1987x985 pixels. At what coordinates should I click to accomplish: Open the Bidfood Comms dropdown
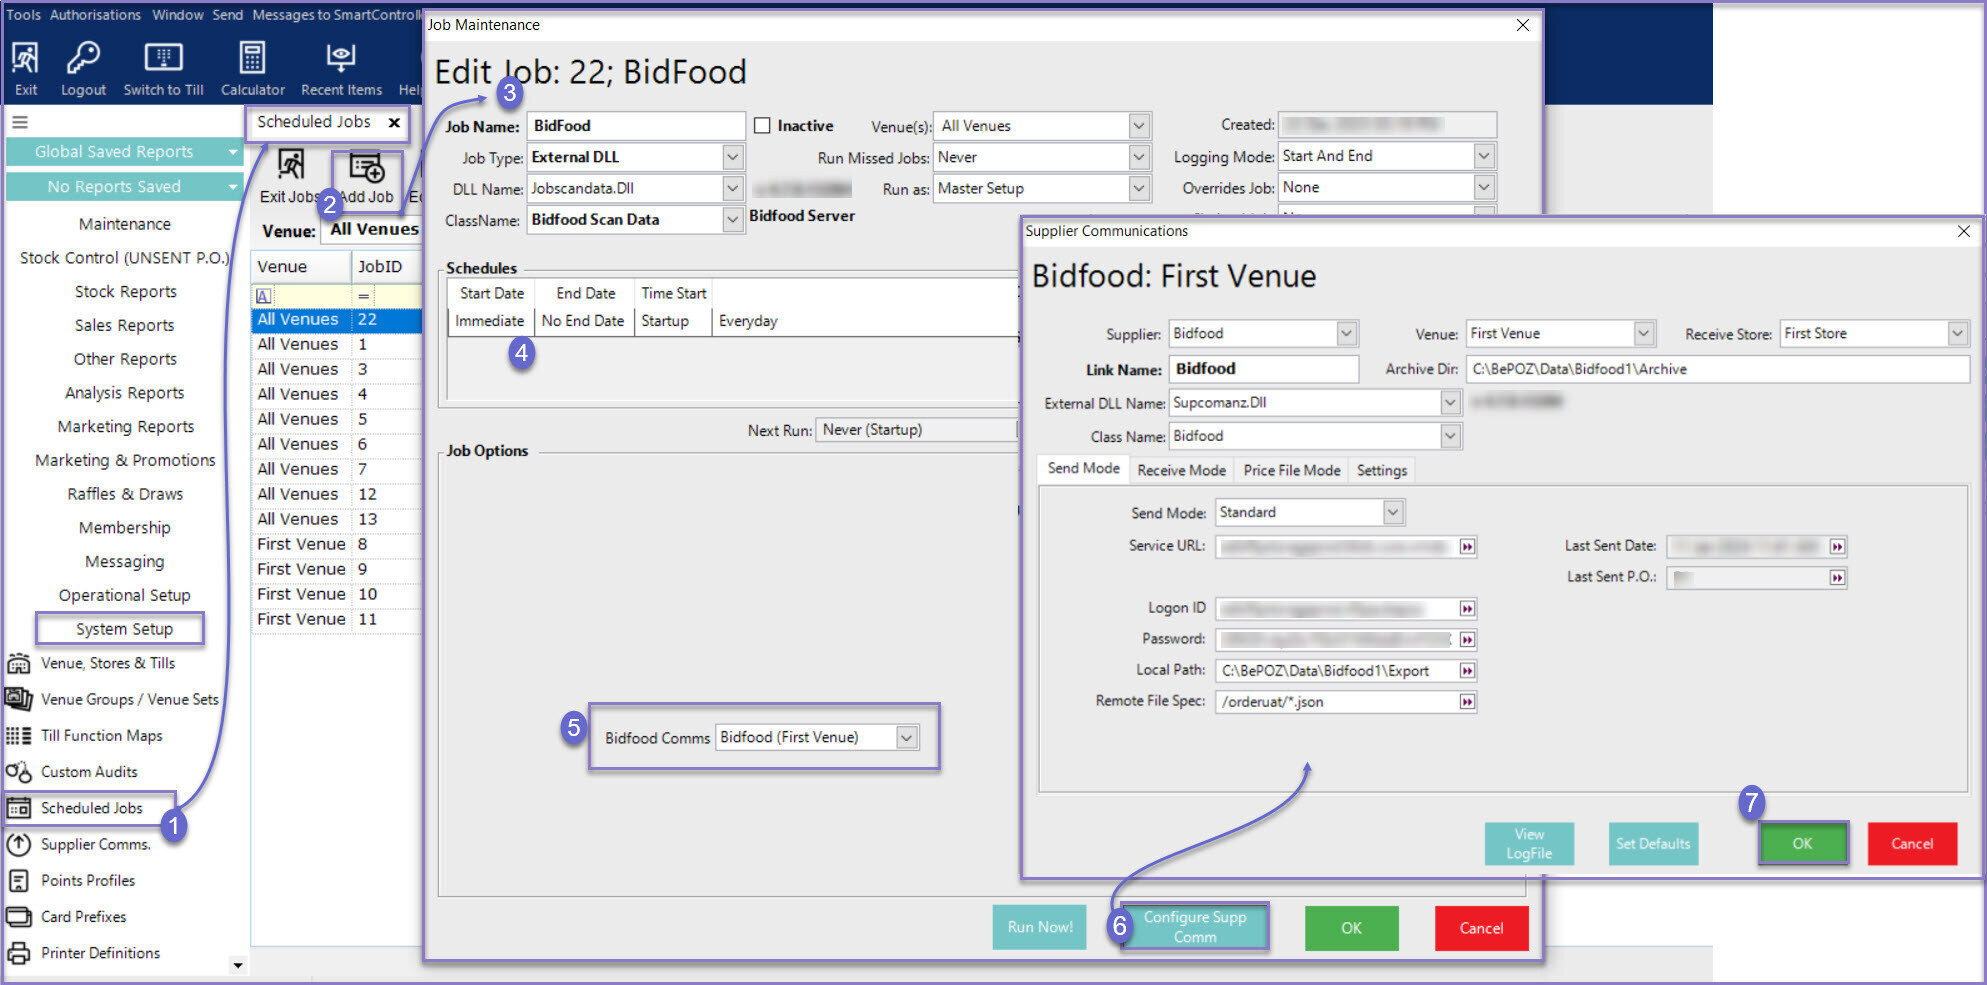point(906,738)
